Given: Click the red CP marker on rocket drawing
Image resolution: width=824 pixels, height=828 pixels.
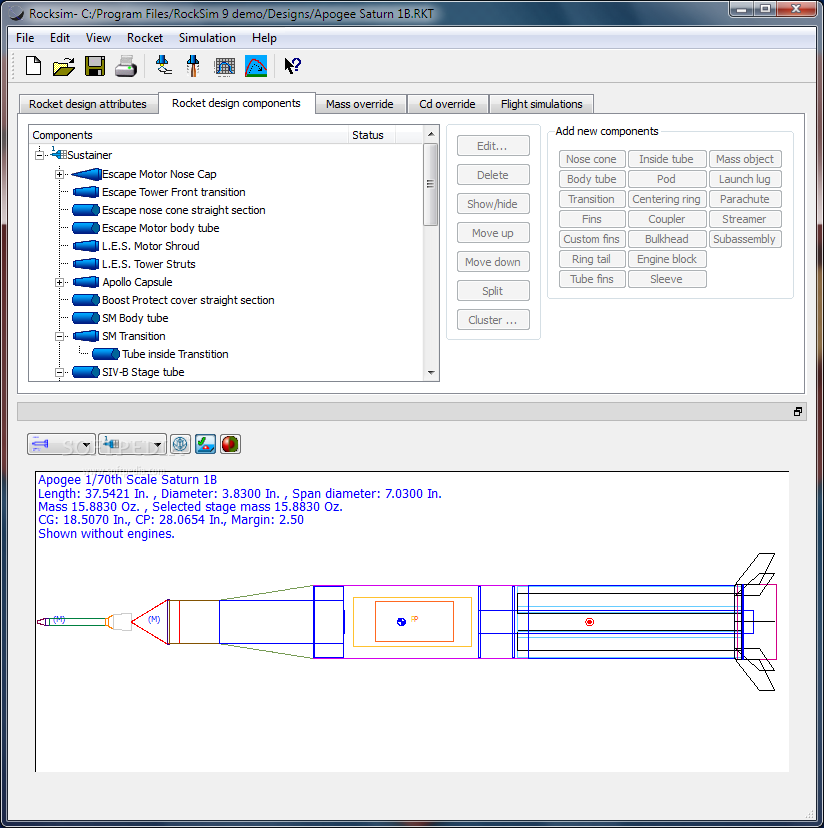Looking at the screenshot, I should [589, 622].
